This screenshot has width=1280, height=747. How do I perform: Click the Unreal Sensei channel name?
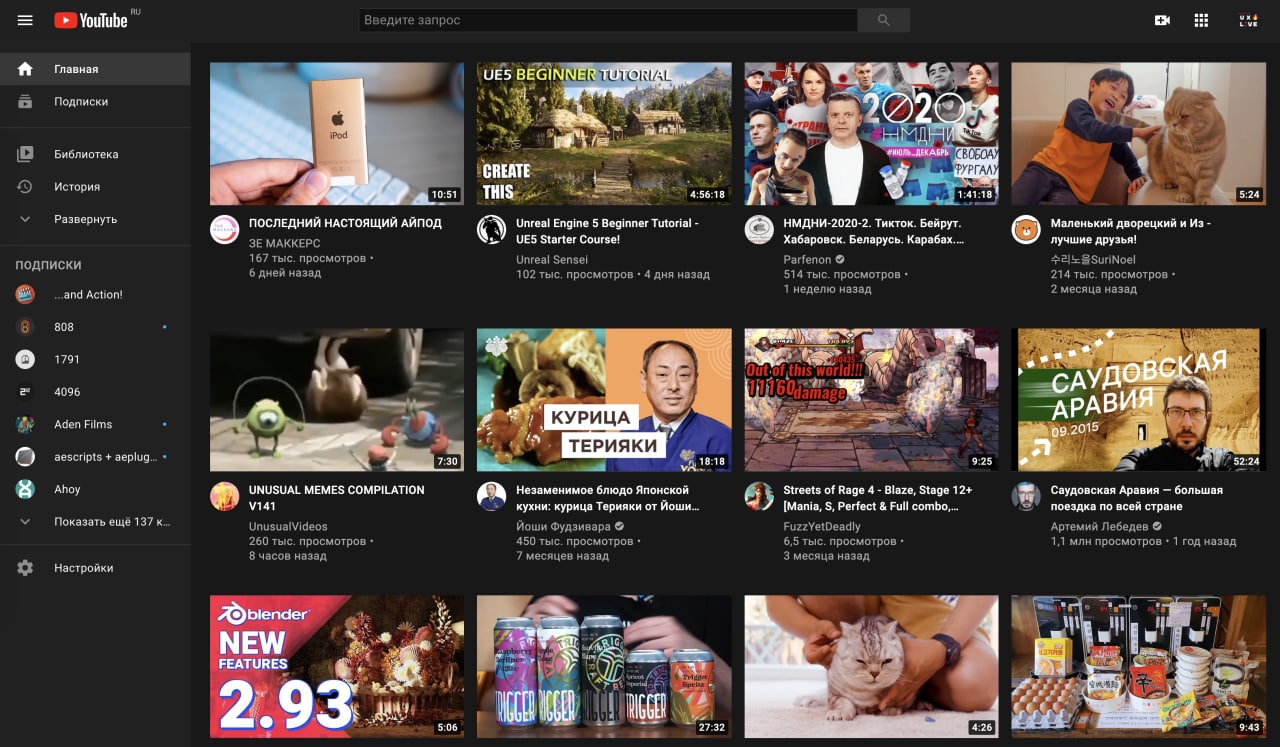(552, 259)
